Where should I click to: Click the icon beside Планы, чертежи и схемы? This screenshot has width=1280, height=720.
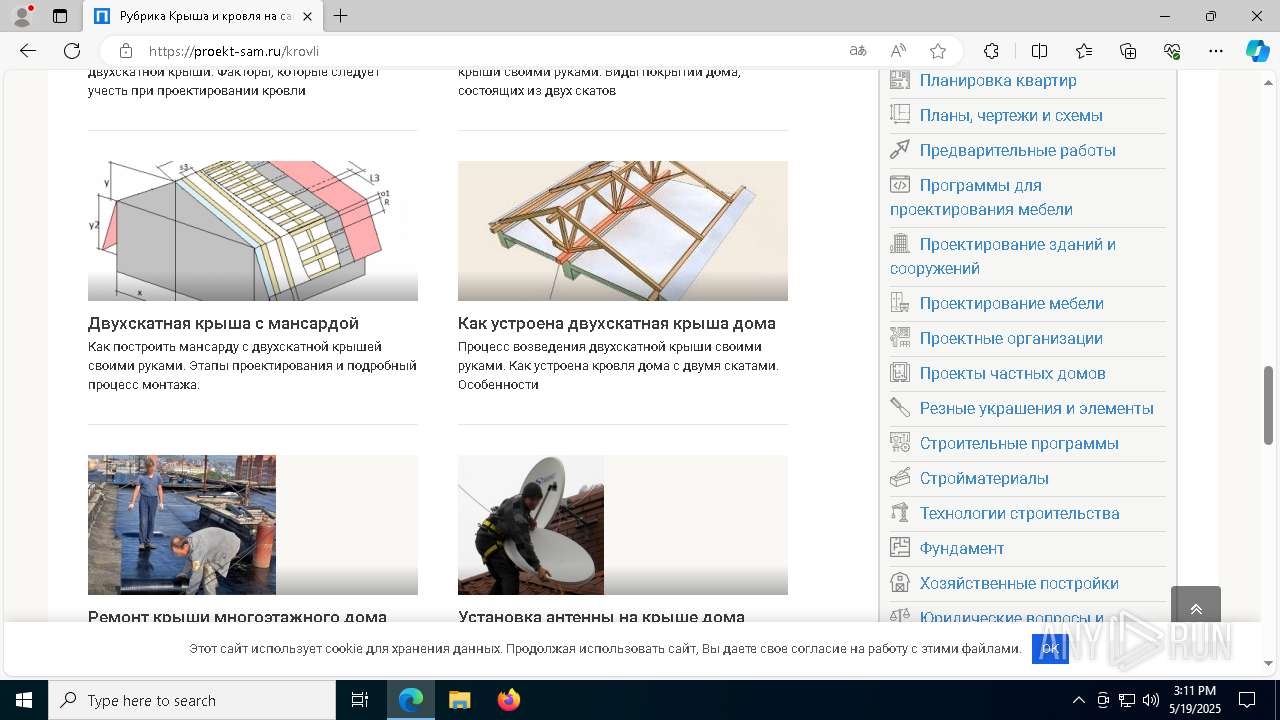[x=900, y=115]
